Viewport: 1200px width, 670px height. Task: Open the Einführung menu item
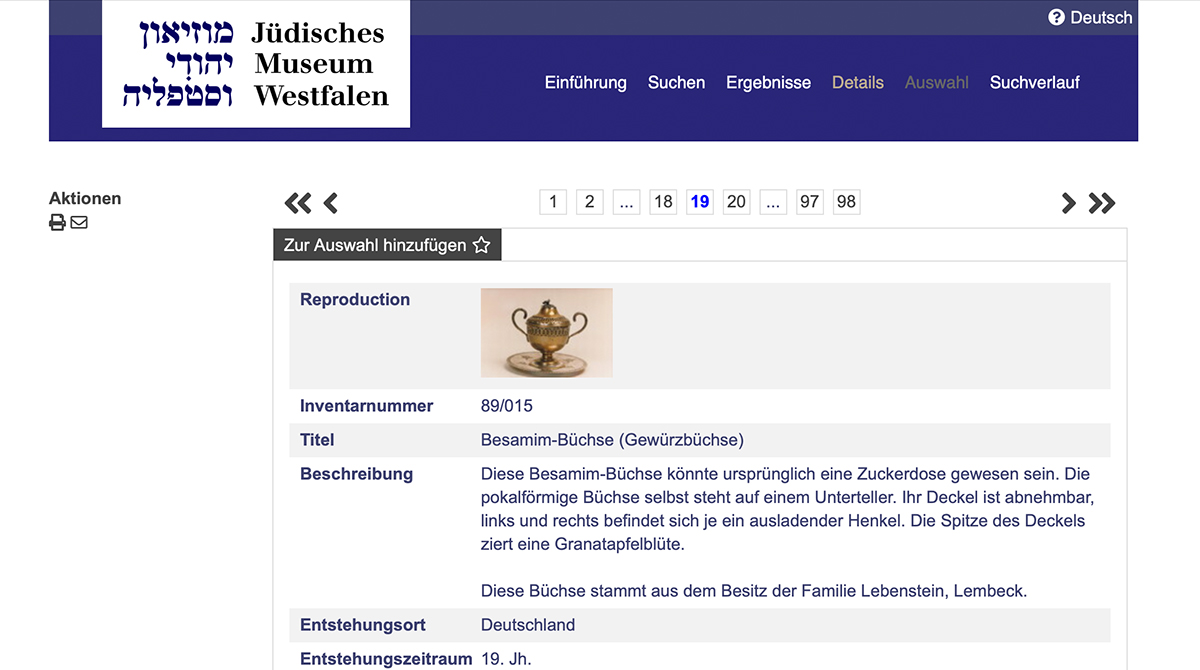(585, 83)
